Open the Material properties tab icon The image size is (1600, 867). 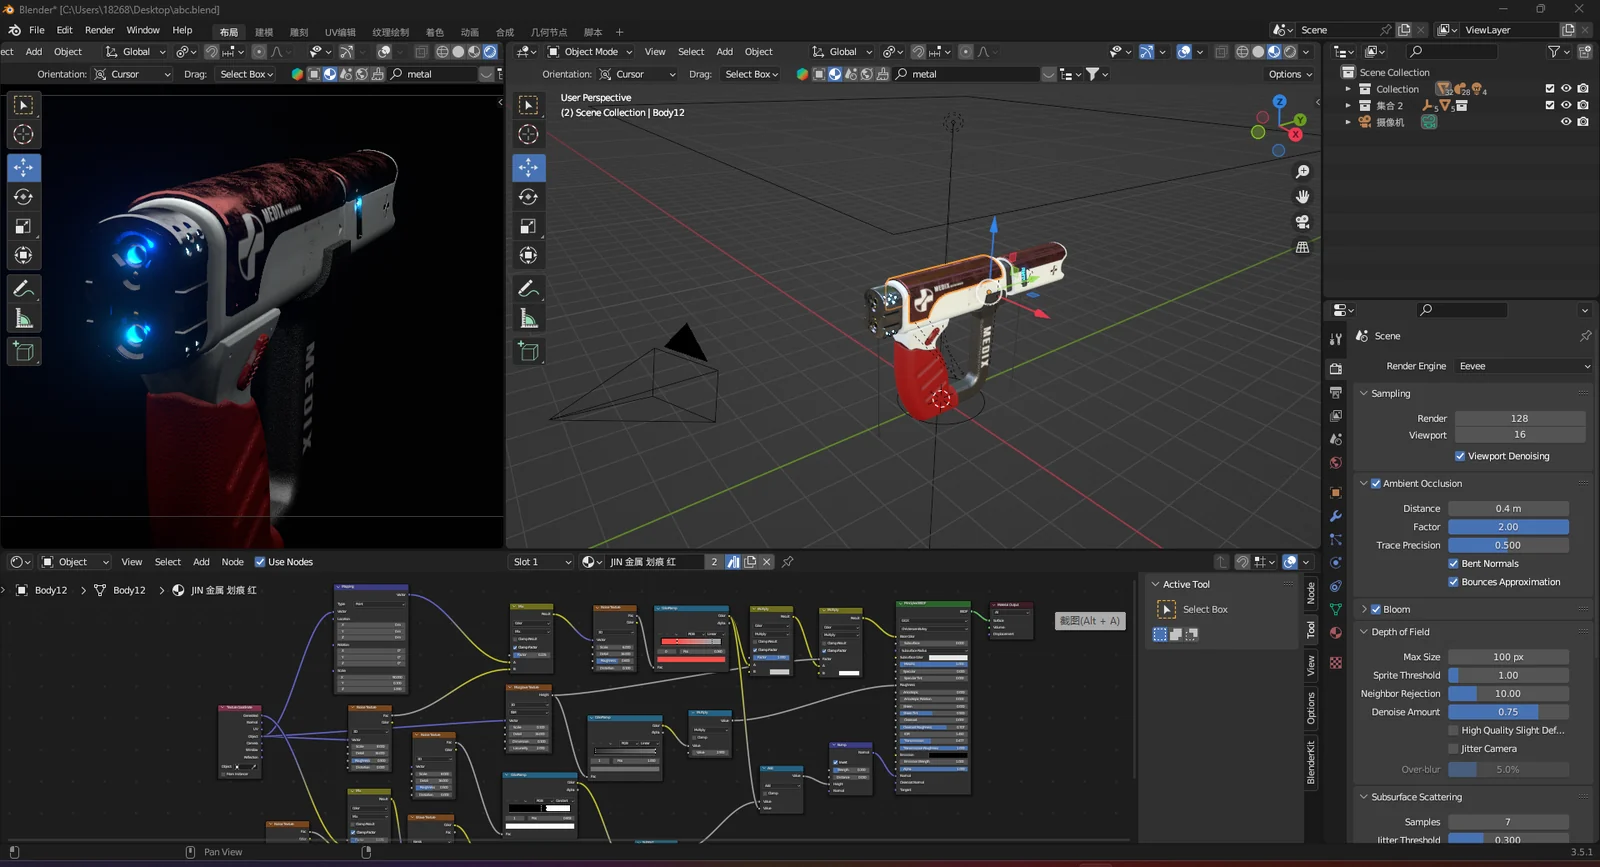pyautogui.click(x=1336, y=633)
